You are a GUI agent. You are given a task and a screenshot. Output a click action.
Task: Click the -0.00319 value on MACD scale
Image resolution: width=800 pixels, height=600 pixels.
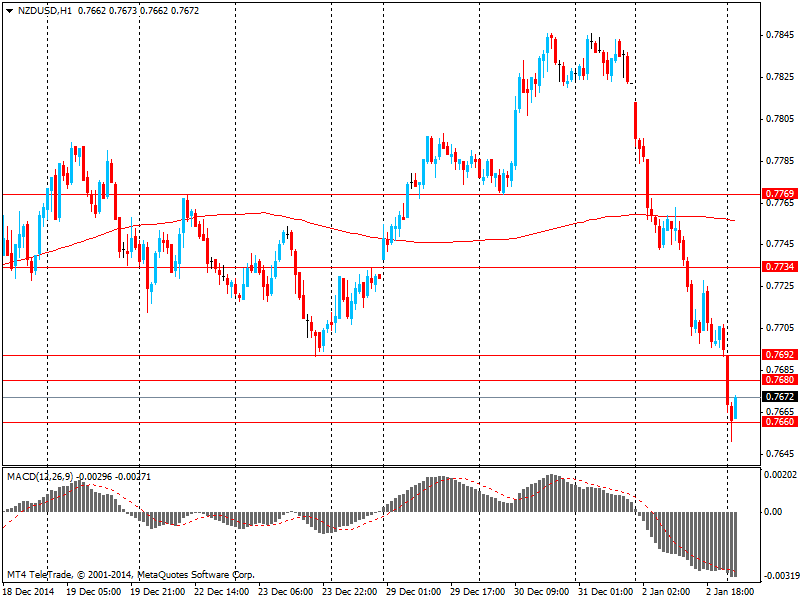(x=781, y=576)
